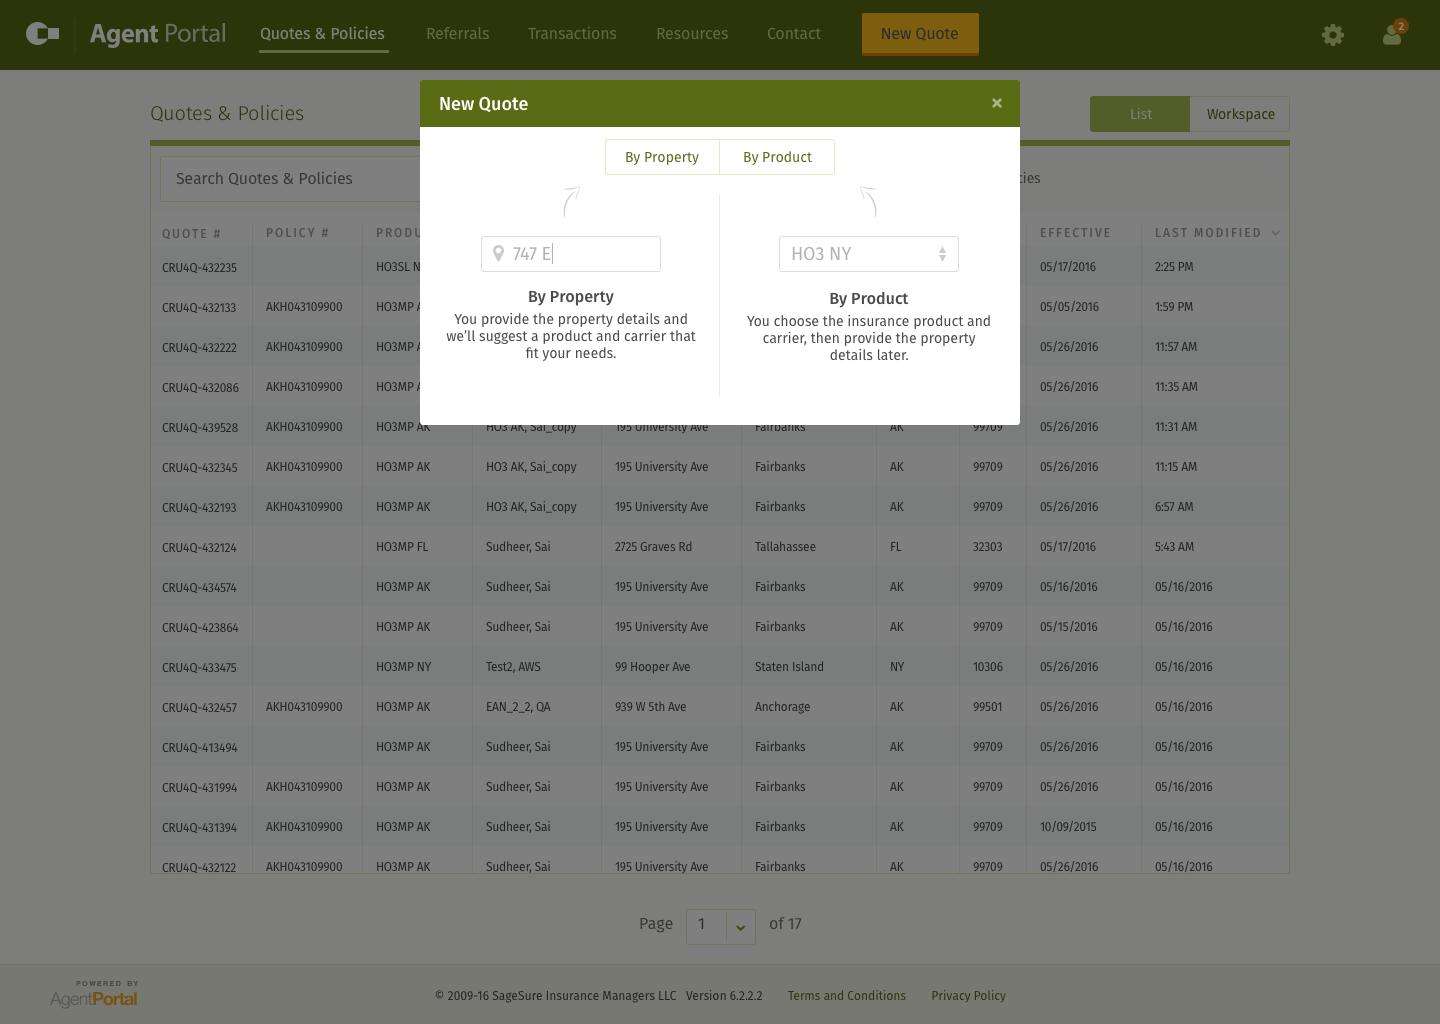The width and height of the screenshot is (1440, 1024).
Task: Click the Search Quotes & Policies field
Action: [290, 179]
